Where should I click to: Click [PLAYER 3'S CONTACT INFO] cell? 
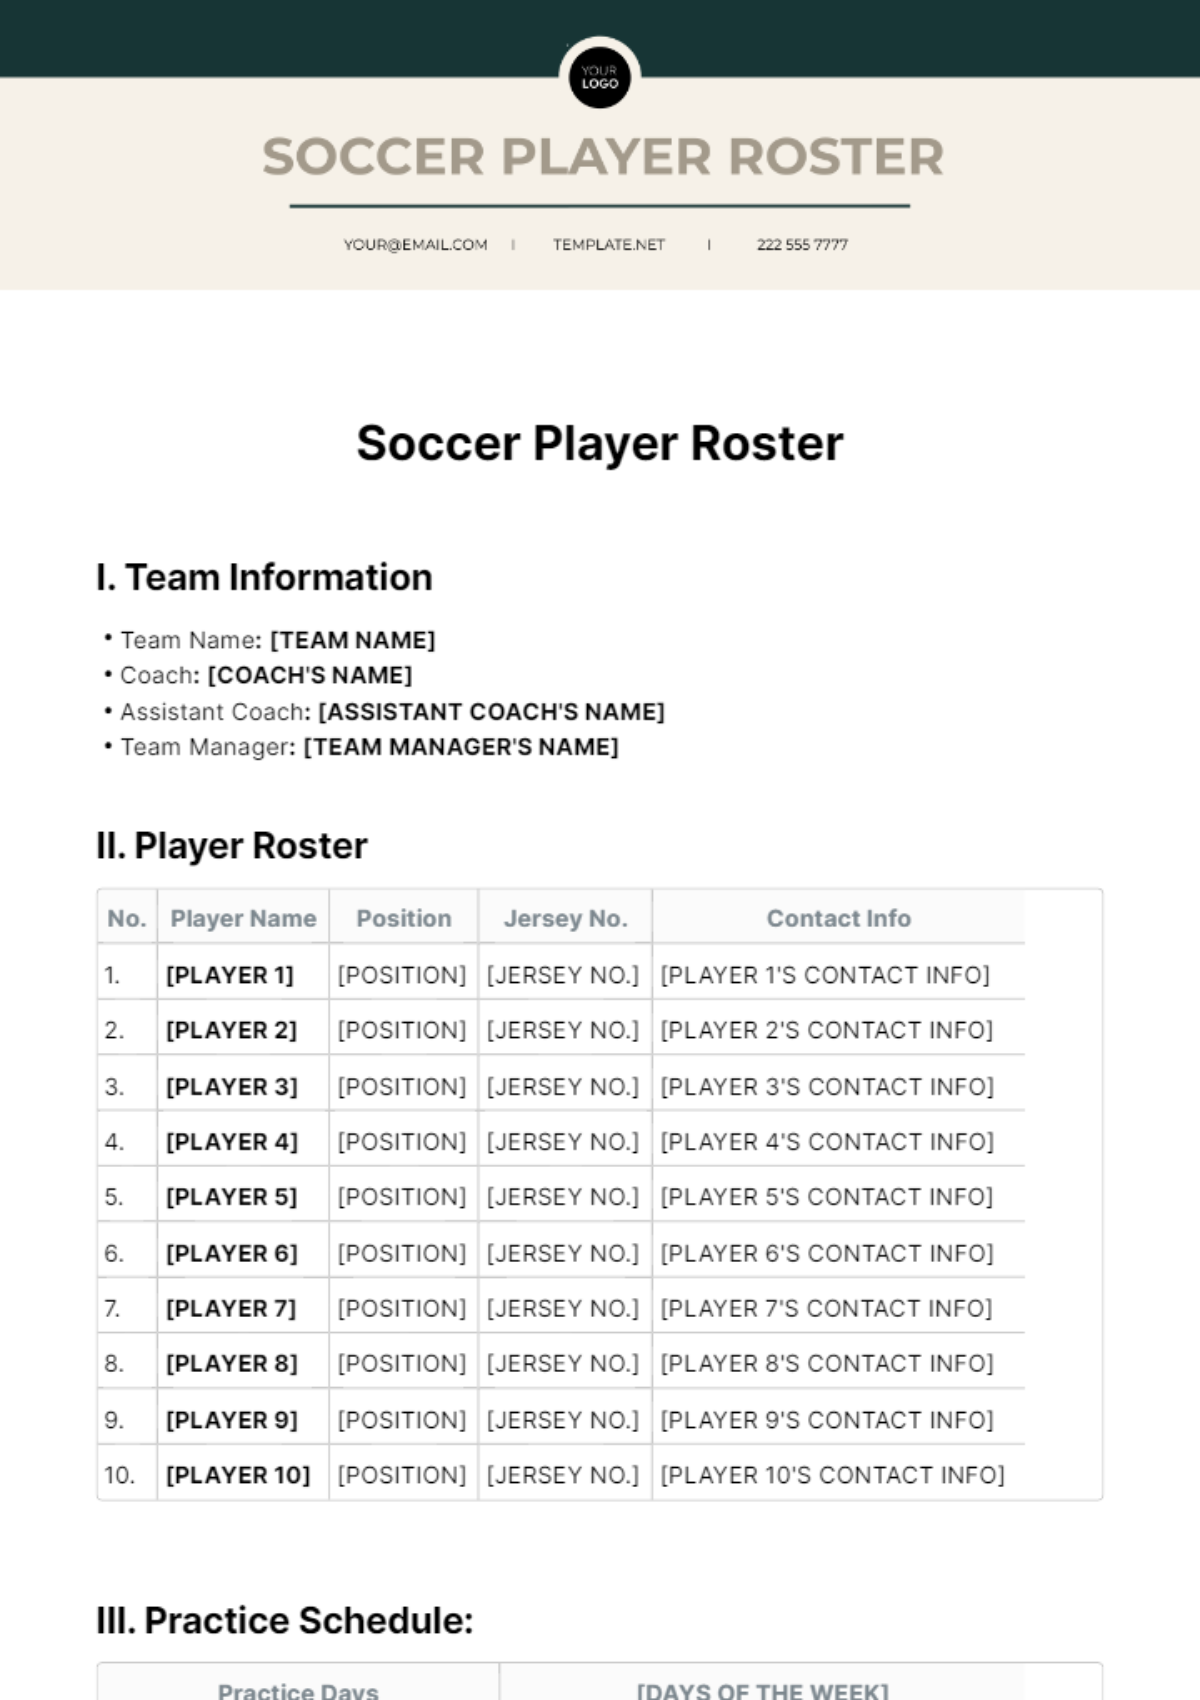pos(827,1087)
